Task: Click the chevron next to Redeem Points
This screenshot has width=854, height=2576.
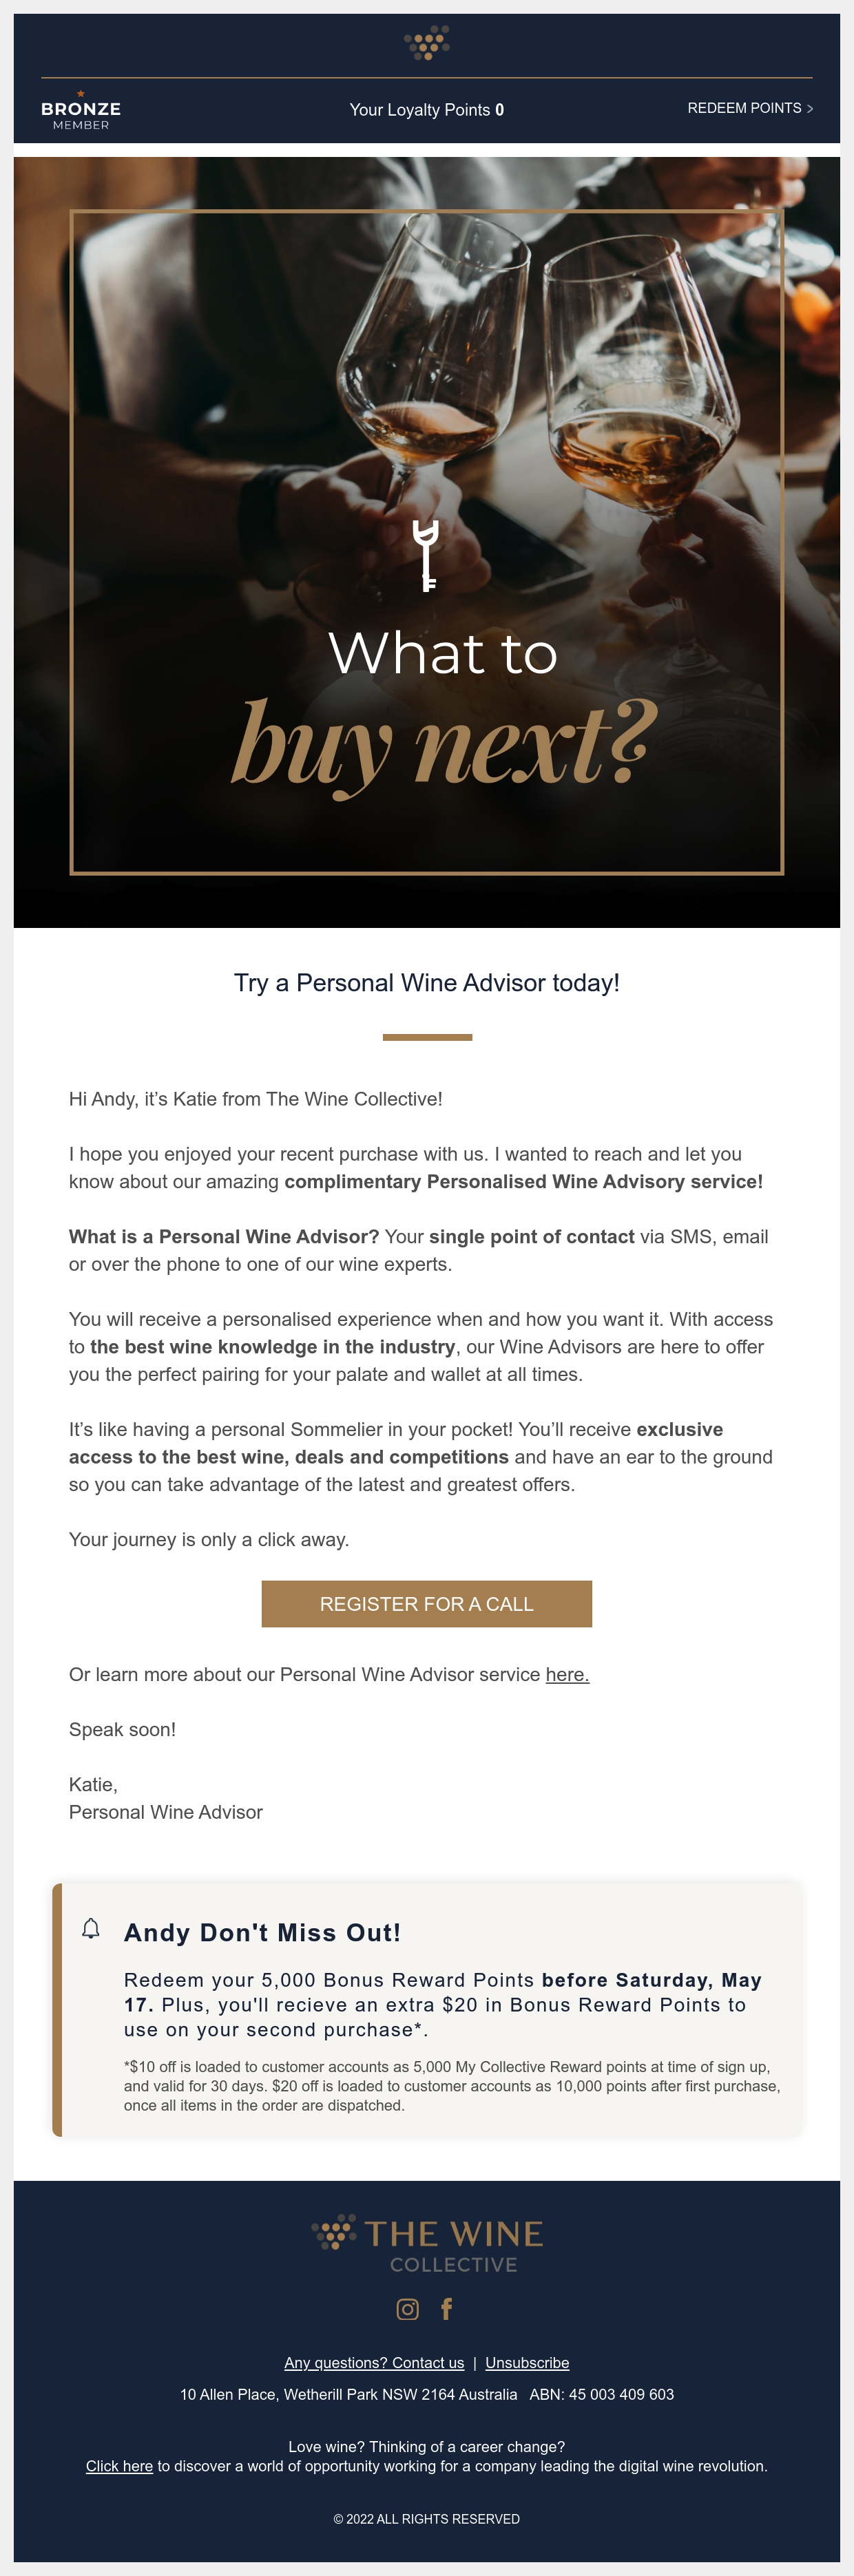Action: coord(810,109)
